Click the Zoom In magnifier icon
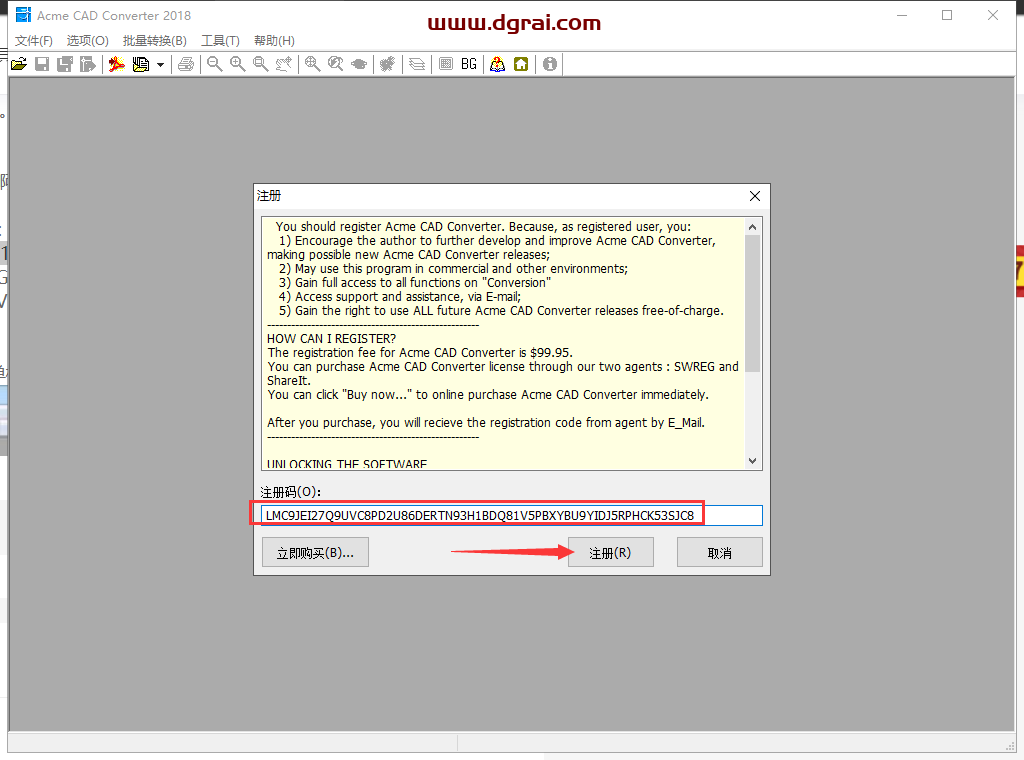 click(238, 64)
